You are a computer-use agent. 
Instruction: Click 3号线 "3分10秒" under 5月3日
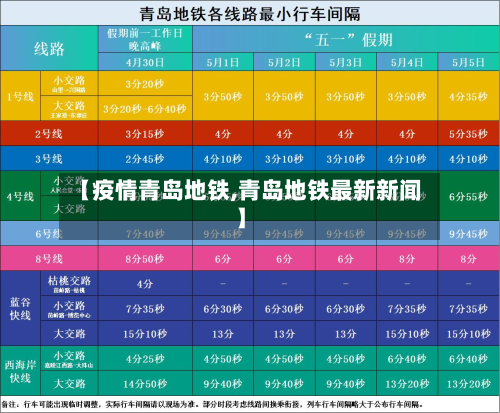(346, 158)
